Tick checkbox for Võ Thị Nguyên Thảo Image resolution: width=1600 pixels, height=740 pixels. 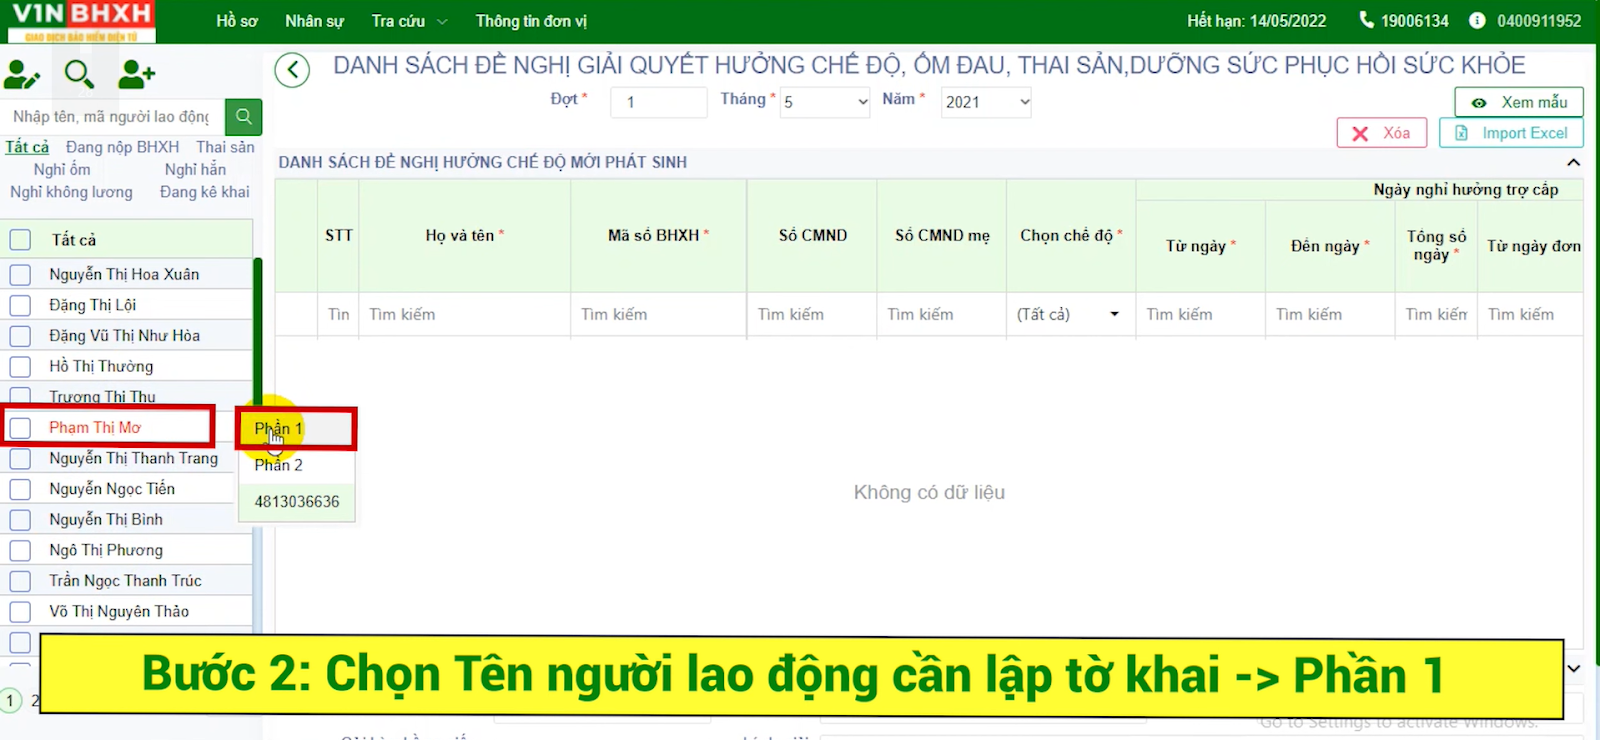(20, 612)
